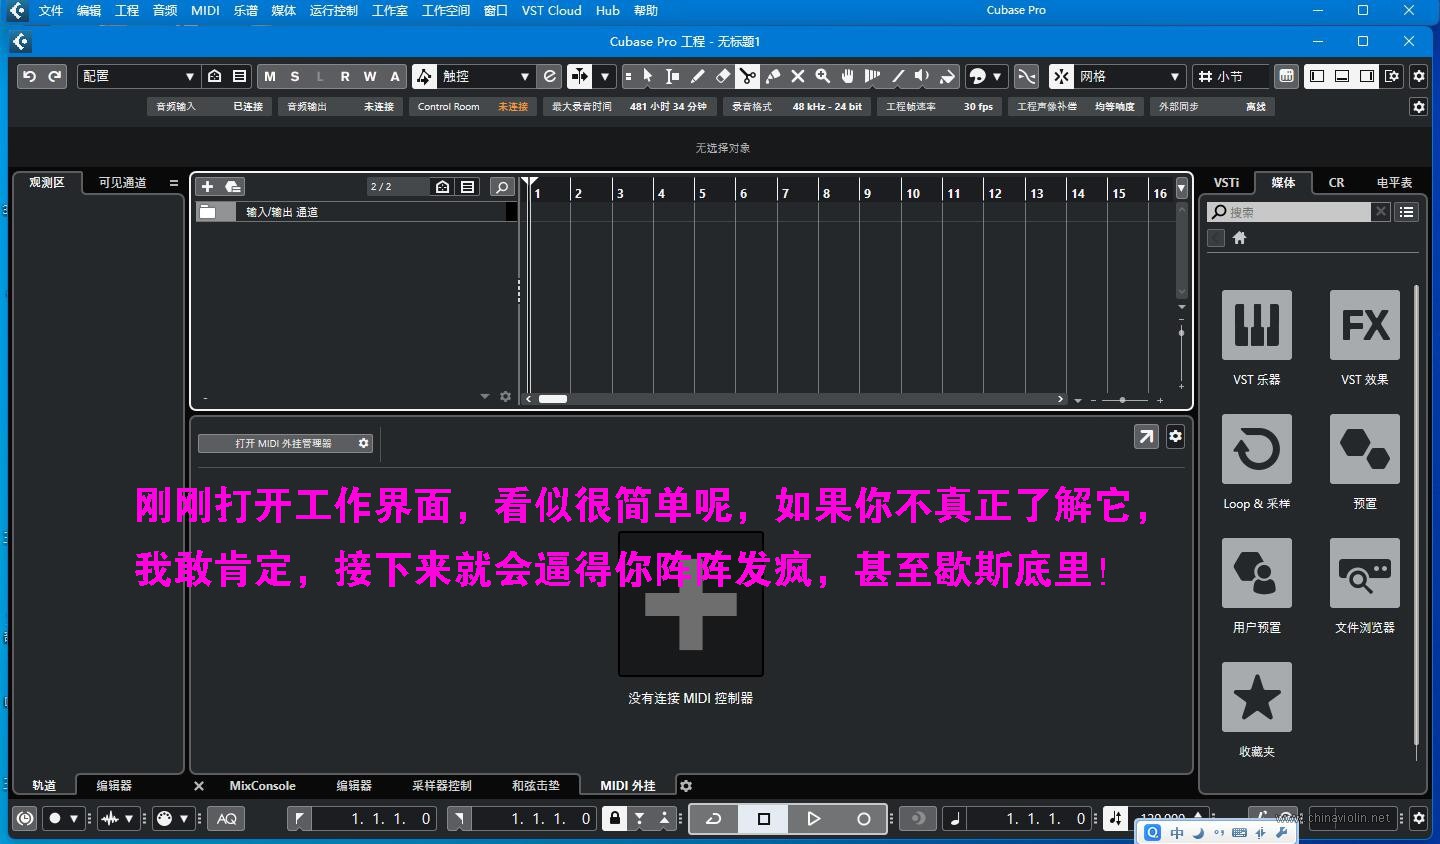1440x844 pixels.
Task: Click 打开 MIDI 外挂管理器 button
Action: [284, 443]
